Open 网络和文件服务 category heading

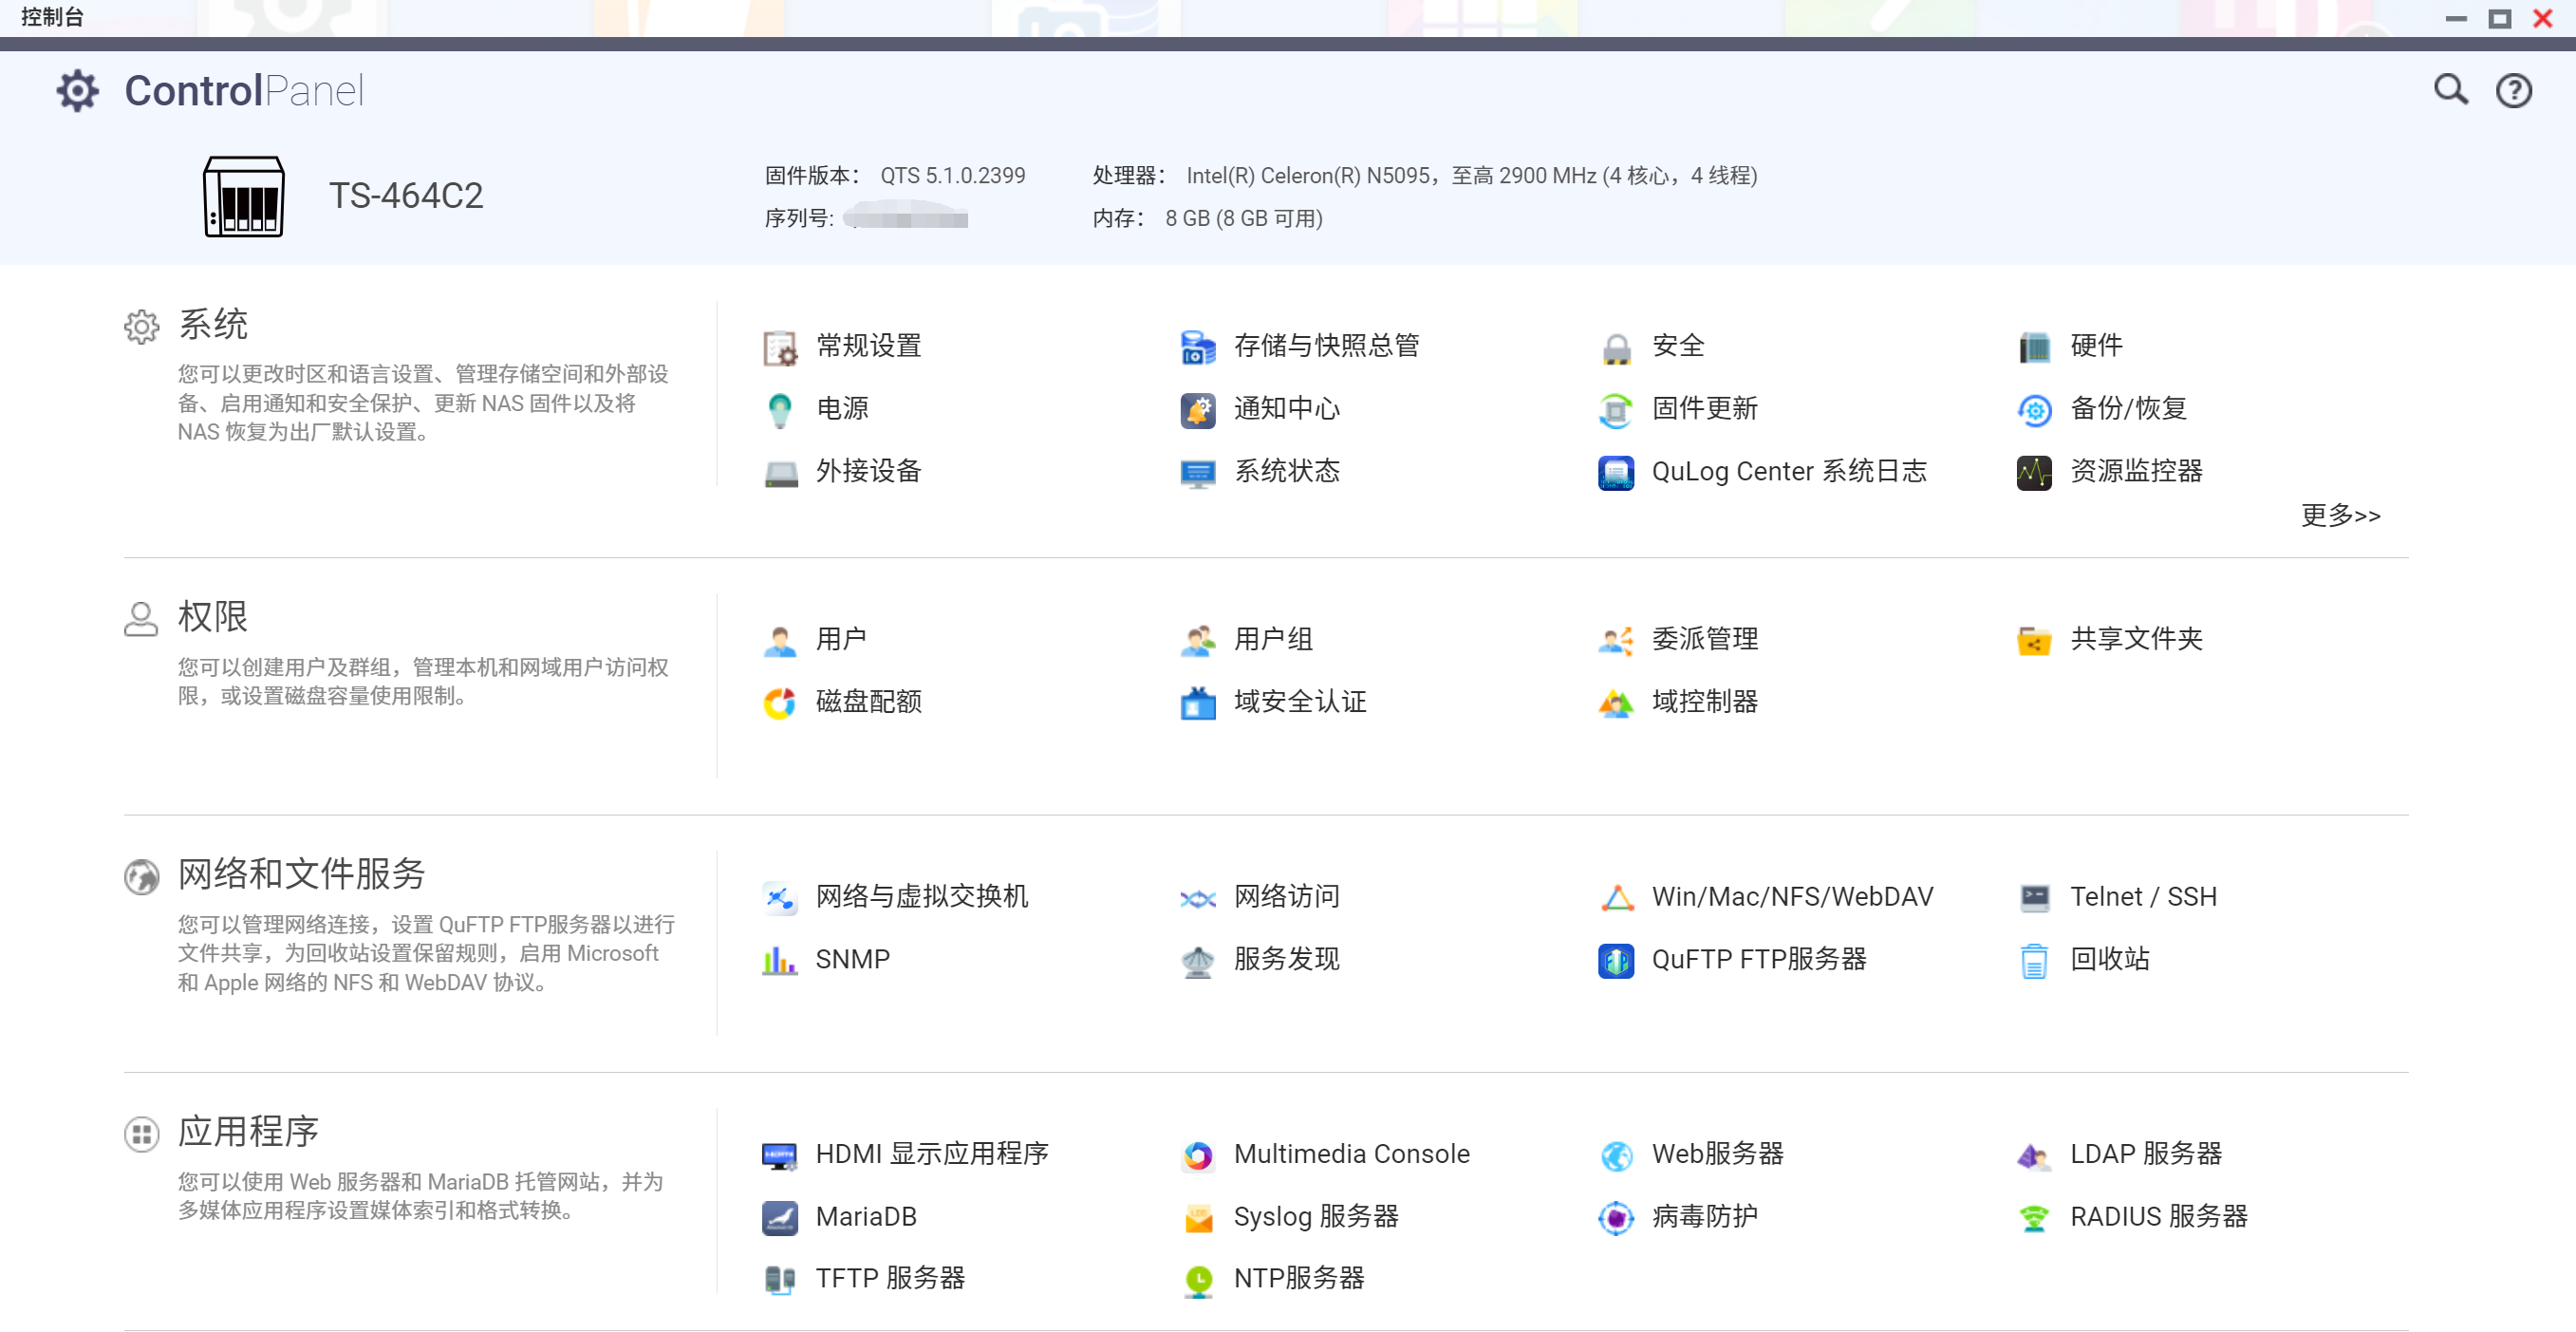(301, 873)
